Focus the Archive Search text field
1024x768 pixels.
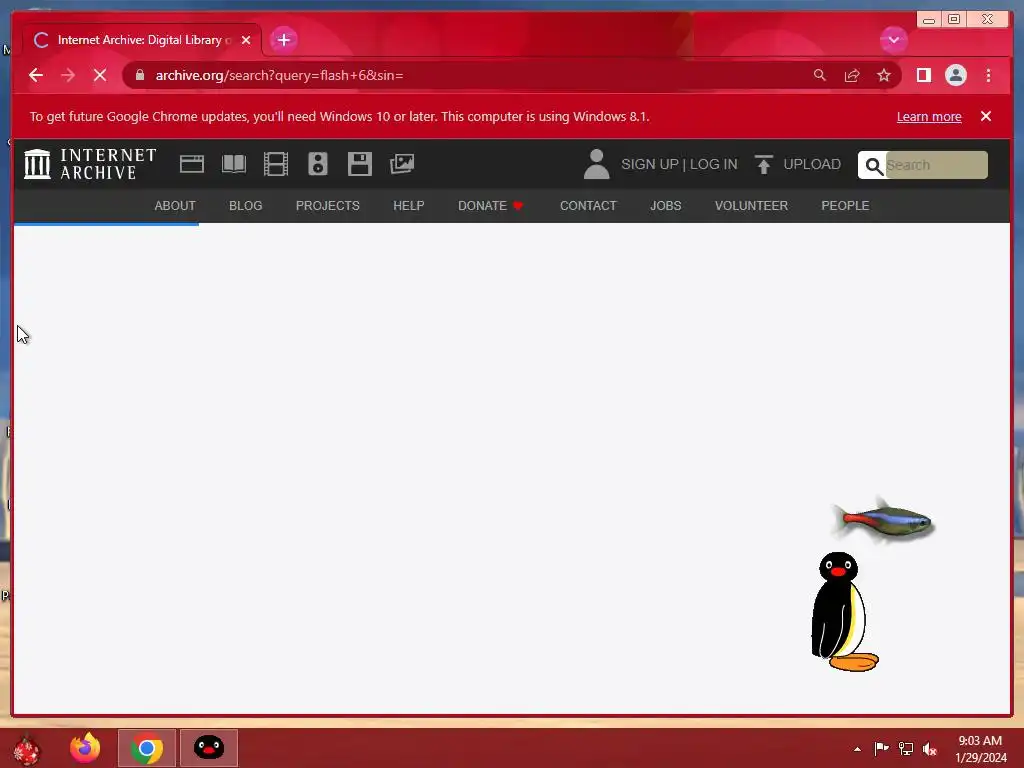point(936,165)
